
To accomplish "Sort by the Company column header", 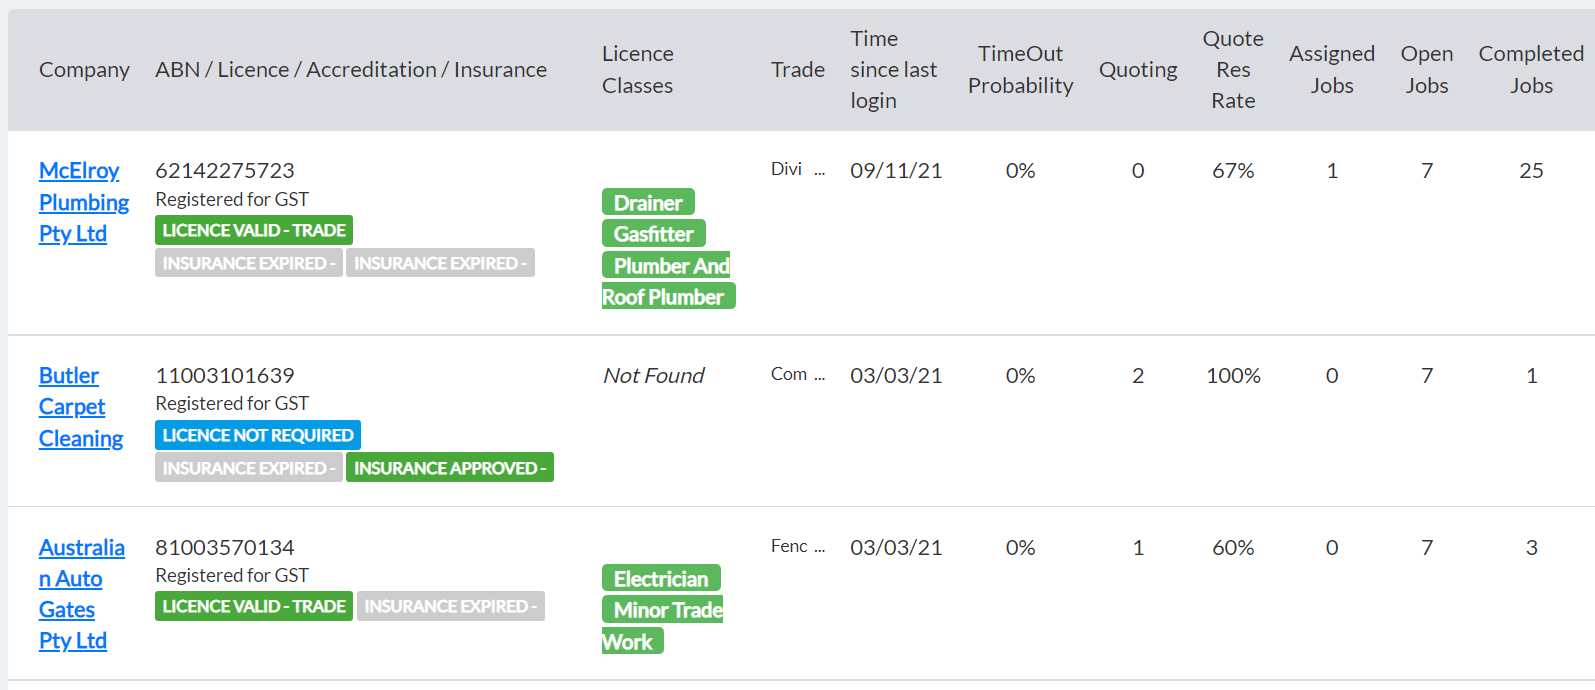I will pos(84,69).
